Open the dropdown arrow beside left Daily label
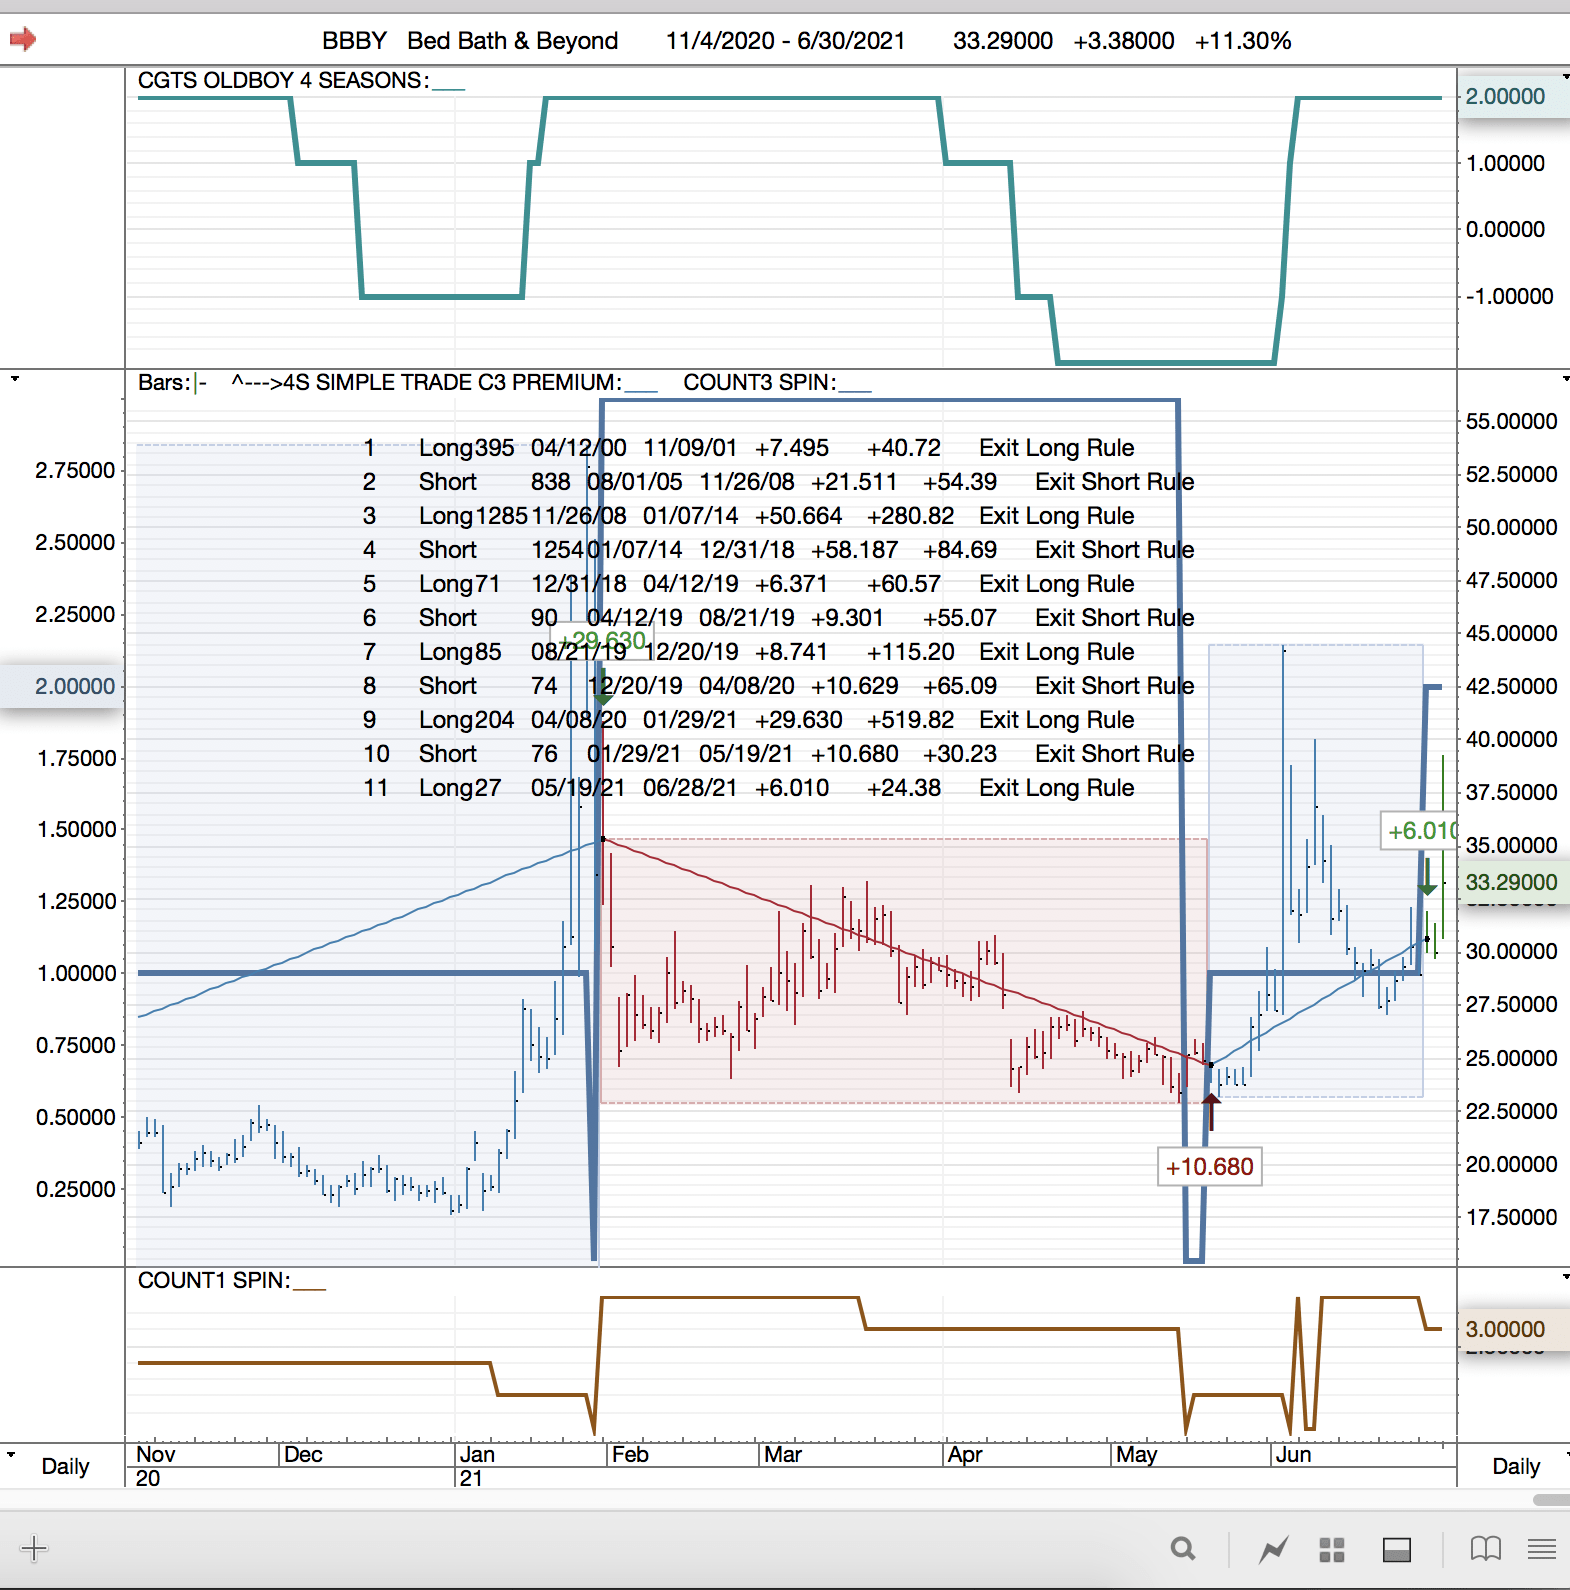Screen dimensions: 1570x1590 tap(11, 1454)
